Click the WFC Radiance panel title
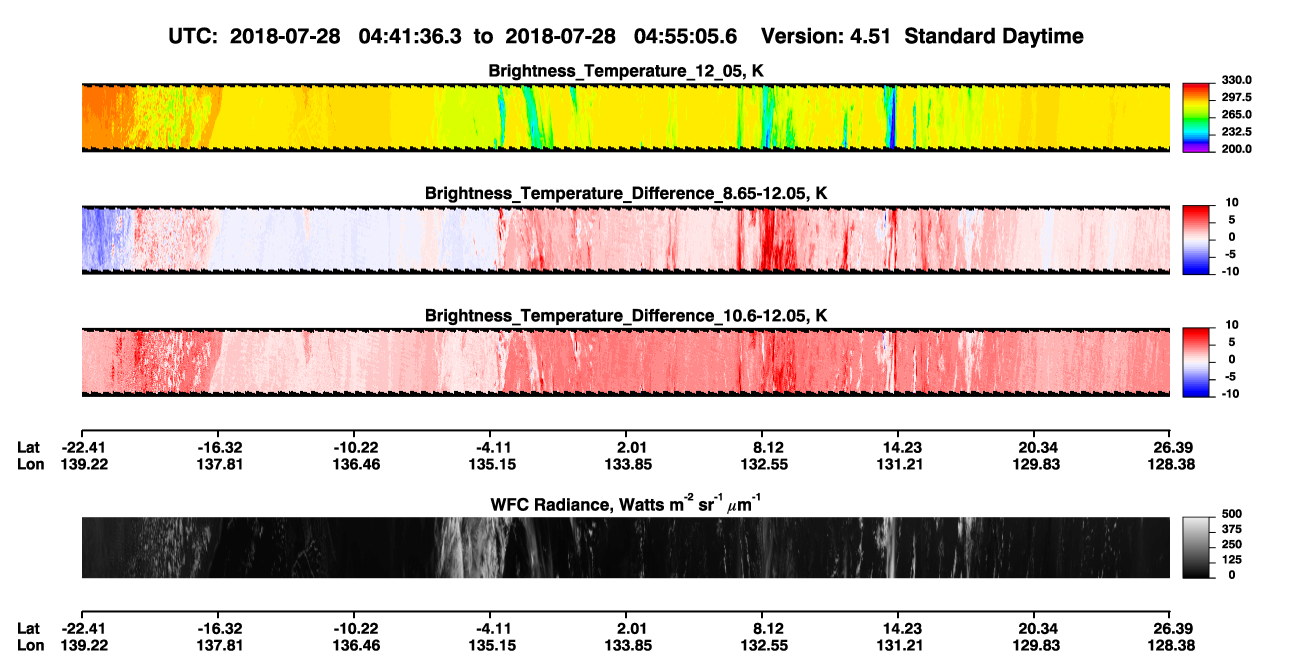Screen dimensions: 1300x667 pyautogui.click(x=626, y=503)
